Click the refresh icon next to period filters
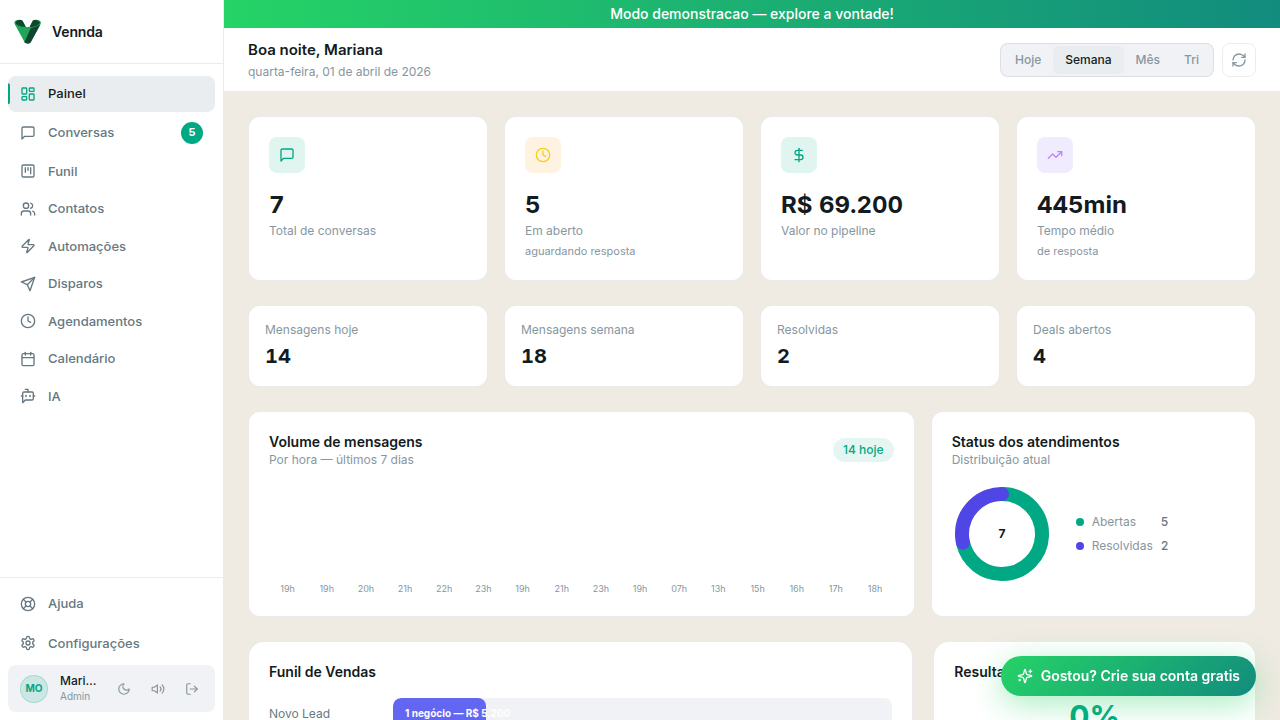The width and height of the screenshot is (1280, 720). coord(1238,60)
